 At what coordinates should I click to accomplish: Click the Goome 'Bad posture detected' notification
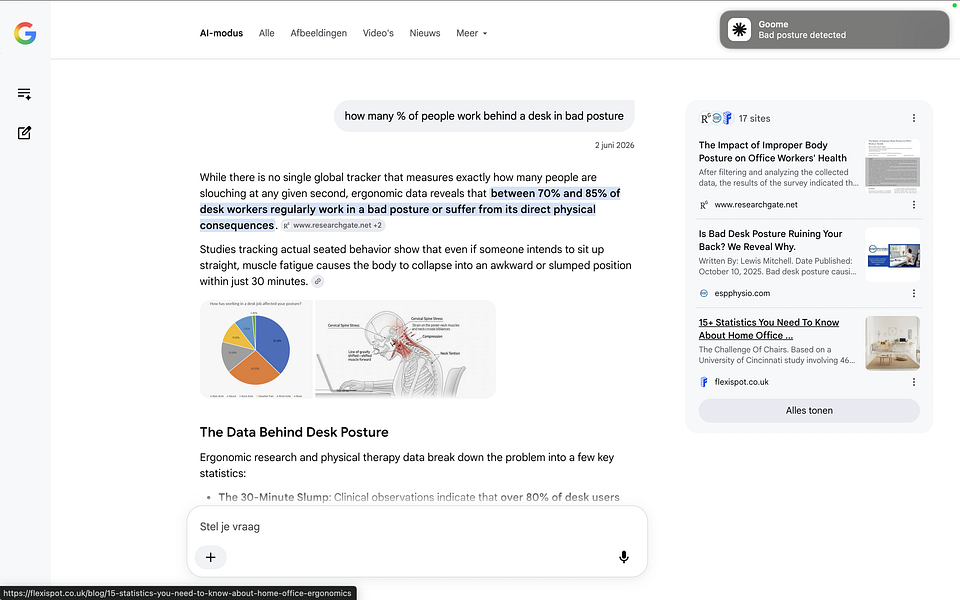(x=834, y=29)
